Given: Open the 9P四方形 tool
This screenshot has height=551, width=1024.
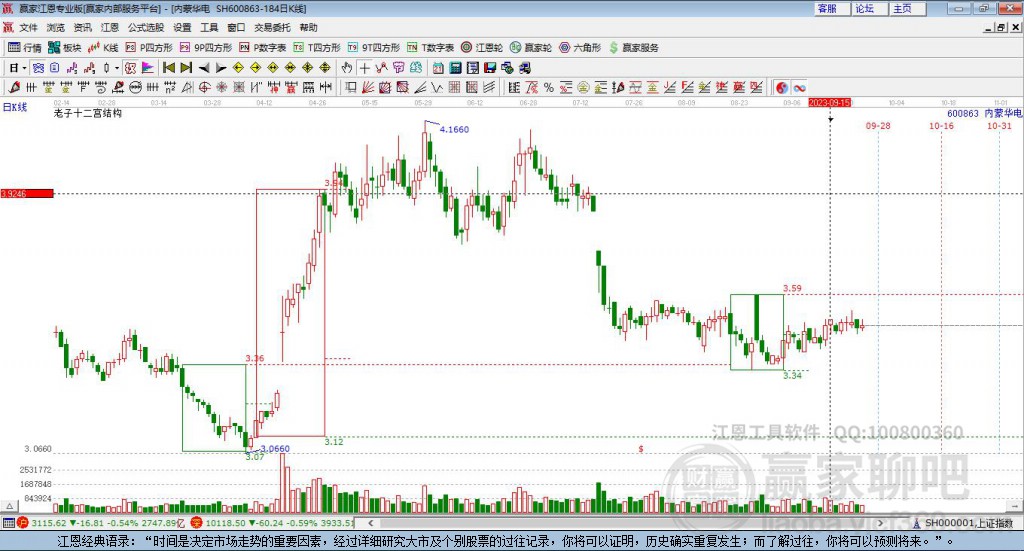Looking at the screenshot, I should point(206,47).
